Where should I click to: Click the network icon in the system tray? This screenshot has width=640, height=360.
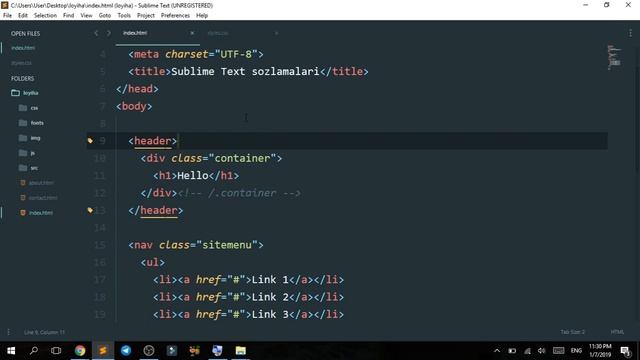[x=527, y=351]
